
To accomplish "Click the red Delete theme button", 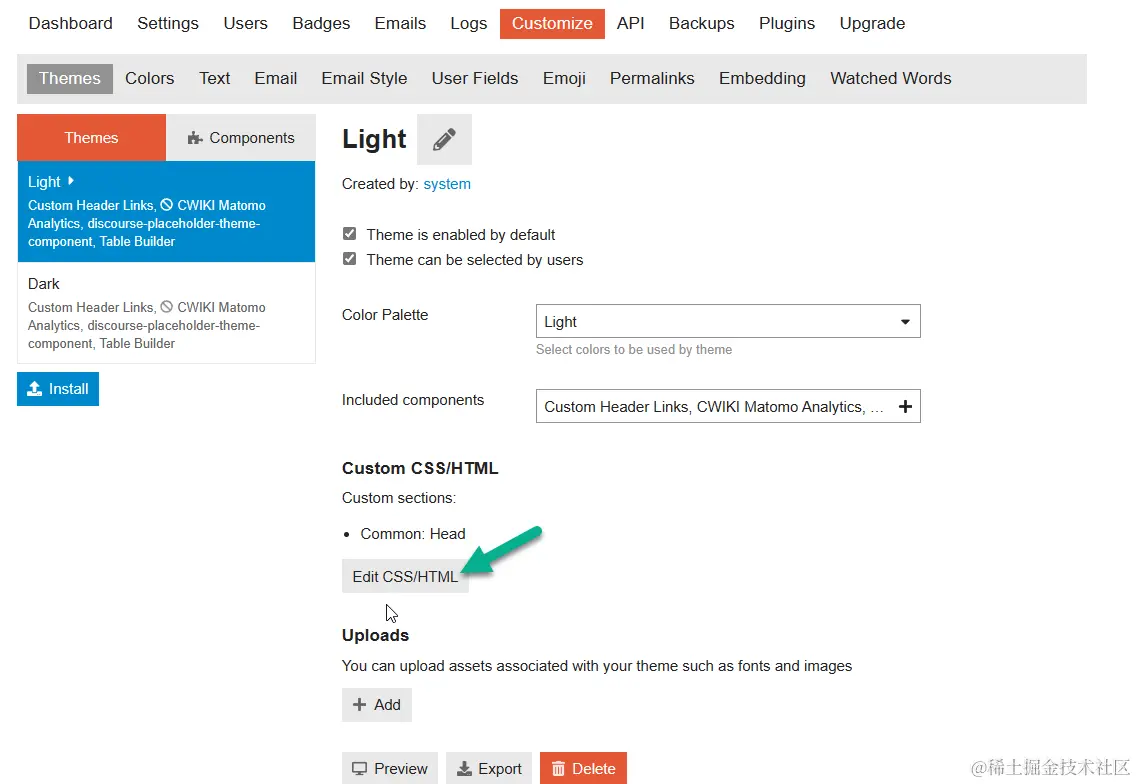I will [x=583, y=768].
